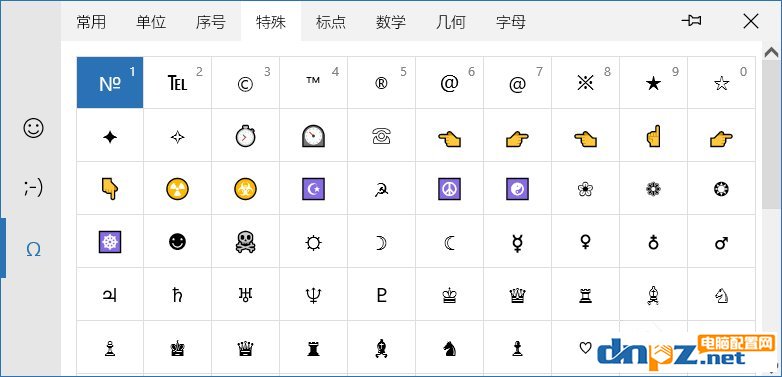782x377 pixels.
Task: Choose the white chess rook ♖
Action: (x=586, y=295)
